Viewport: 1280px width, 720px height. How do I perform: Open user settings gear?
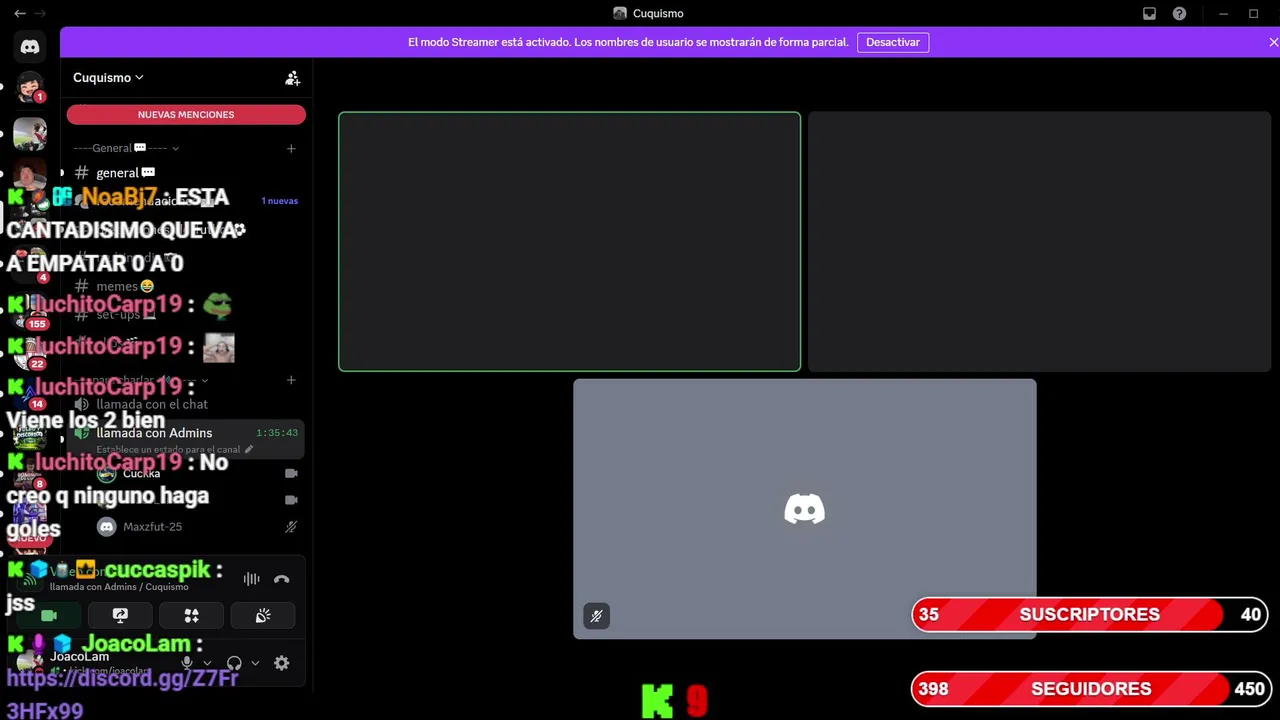click(x=282, y=663)
